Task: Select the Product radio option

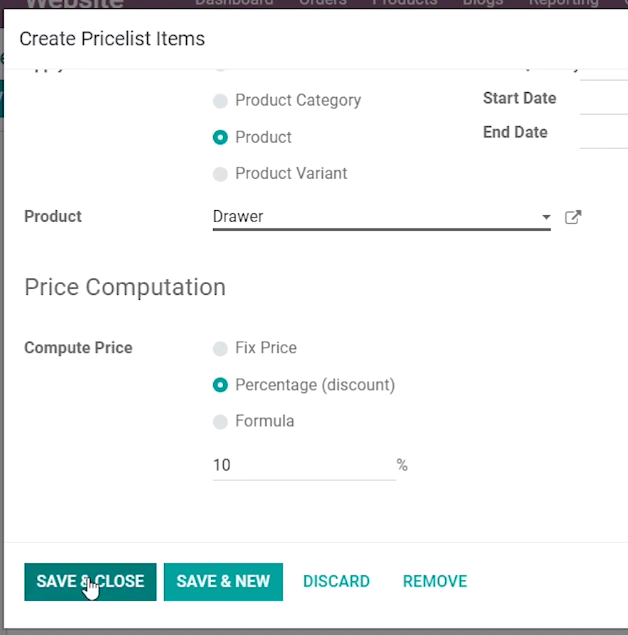Action: pyautogui.click(x=220, y=138)
